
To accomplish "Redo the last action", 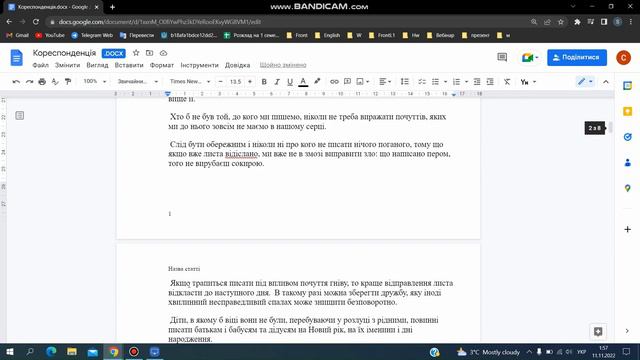I will pos(29,82).
